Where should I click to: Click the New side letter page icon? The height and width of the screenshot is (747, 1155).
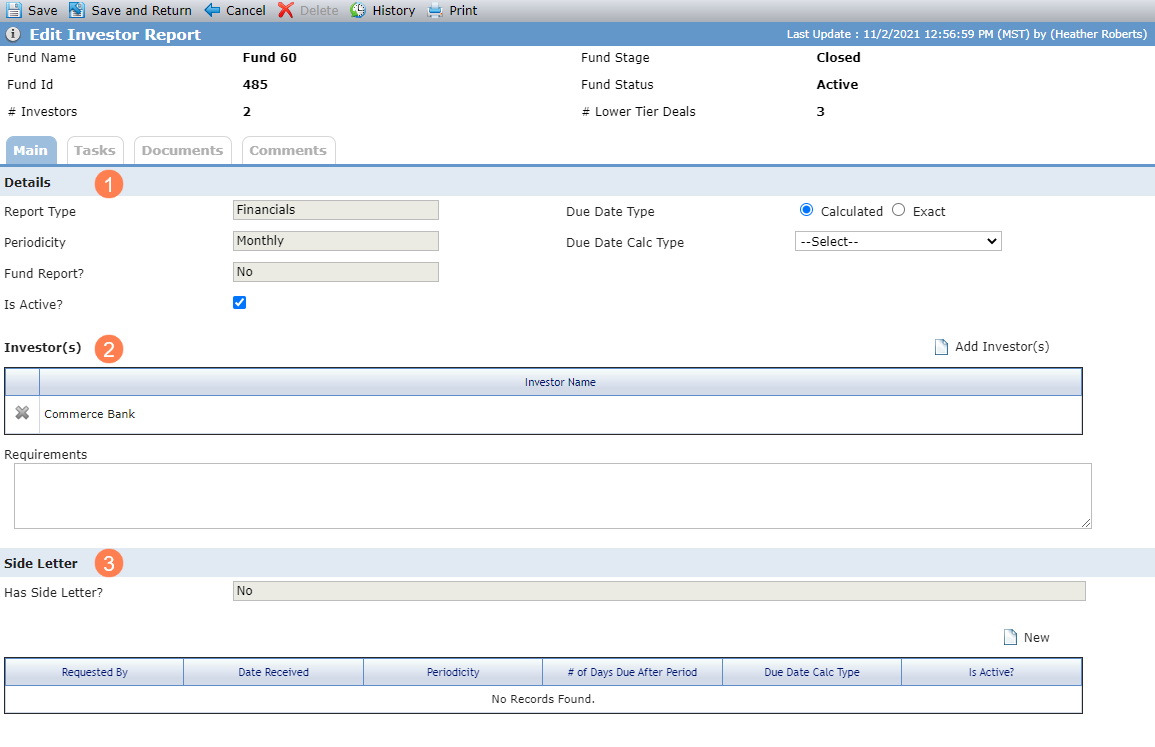click(1011, 637)
